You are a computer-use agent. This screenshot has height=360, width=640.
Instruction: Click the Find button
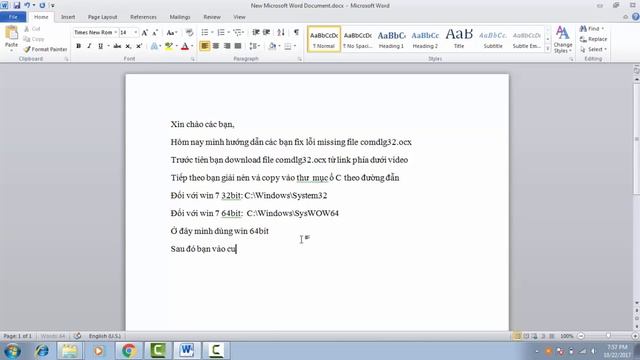coord(592,29)
